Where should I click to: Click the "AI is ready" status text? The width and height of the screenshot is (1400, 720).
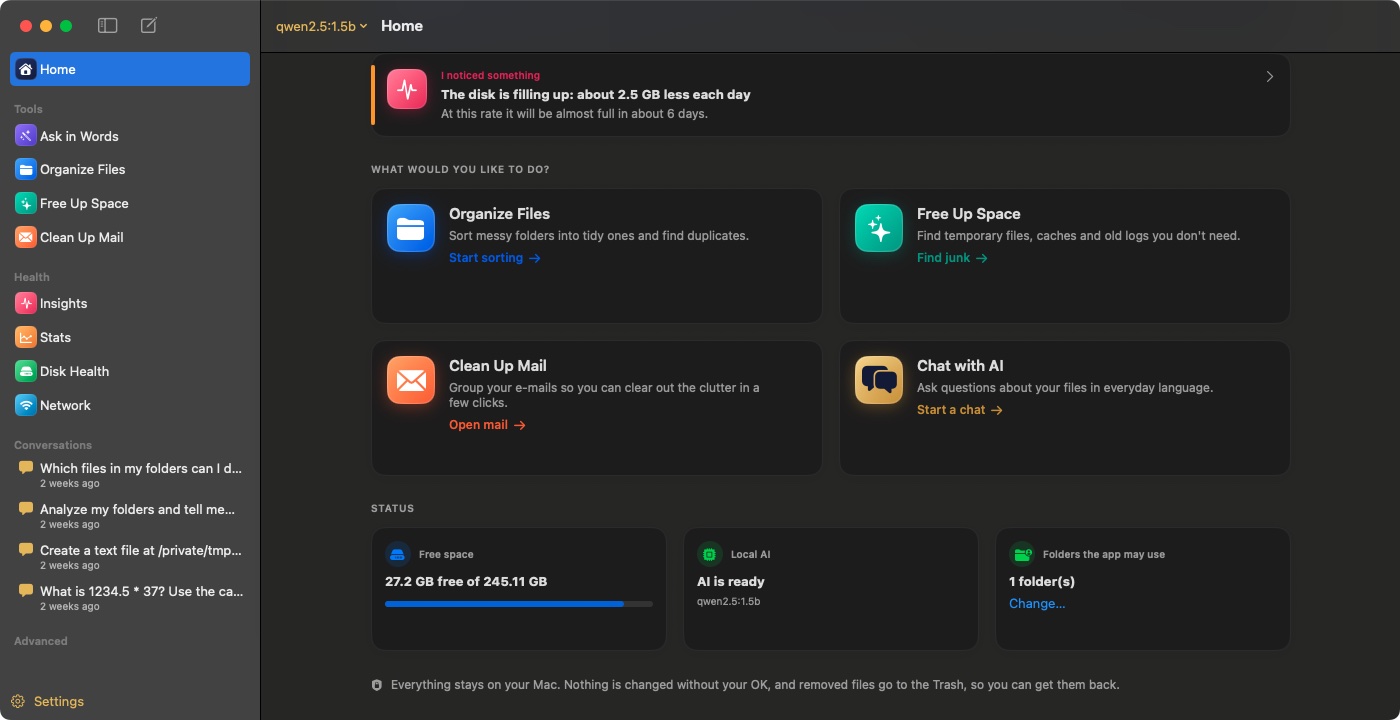[731, 581]
